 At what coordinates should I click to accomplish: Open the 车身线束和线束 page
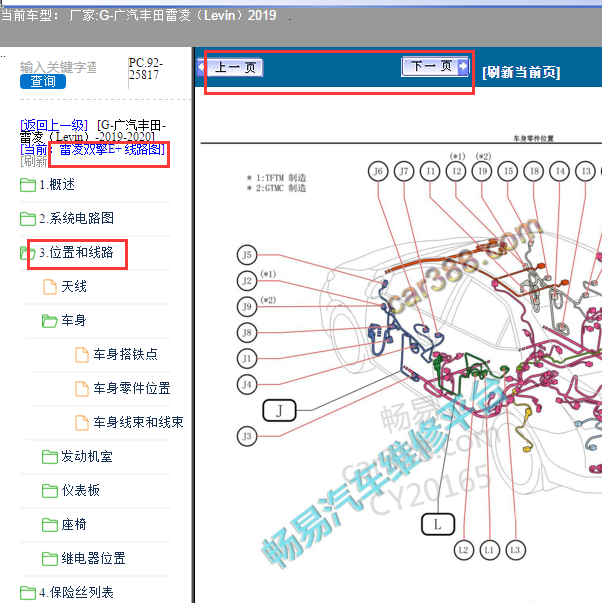pos(138,422)
